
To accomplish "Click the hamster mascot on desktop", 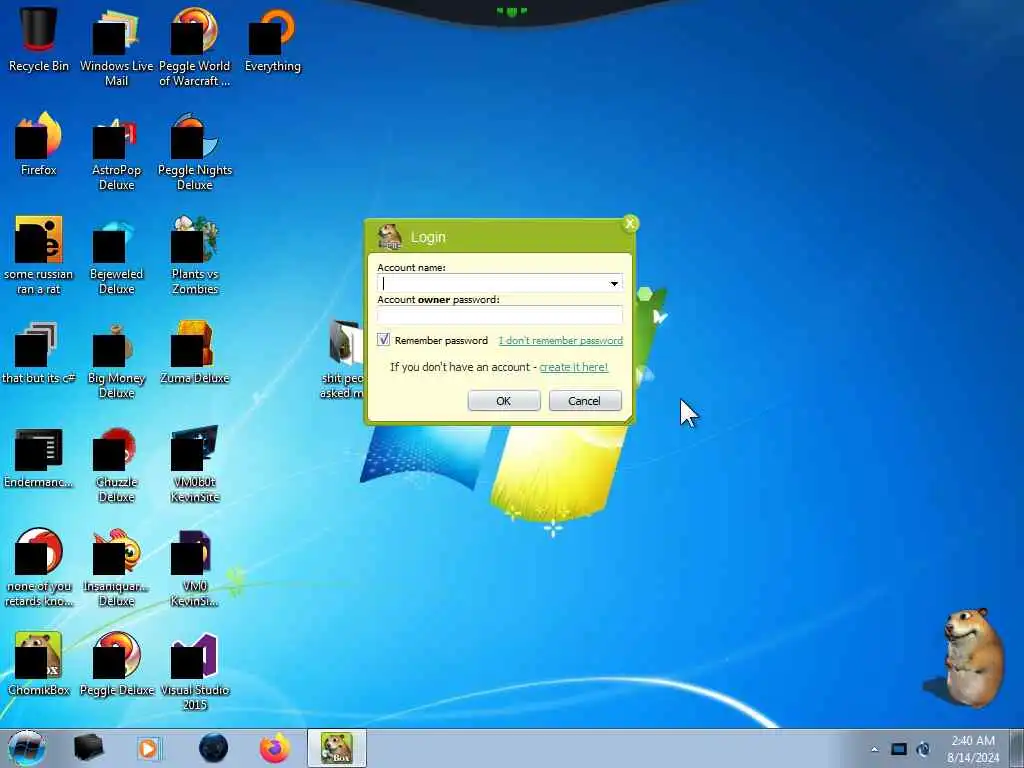I will click(x=972, y=656).
